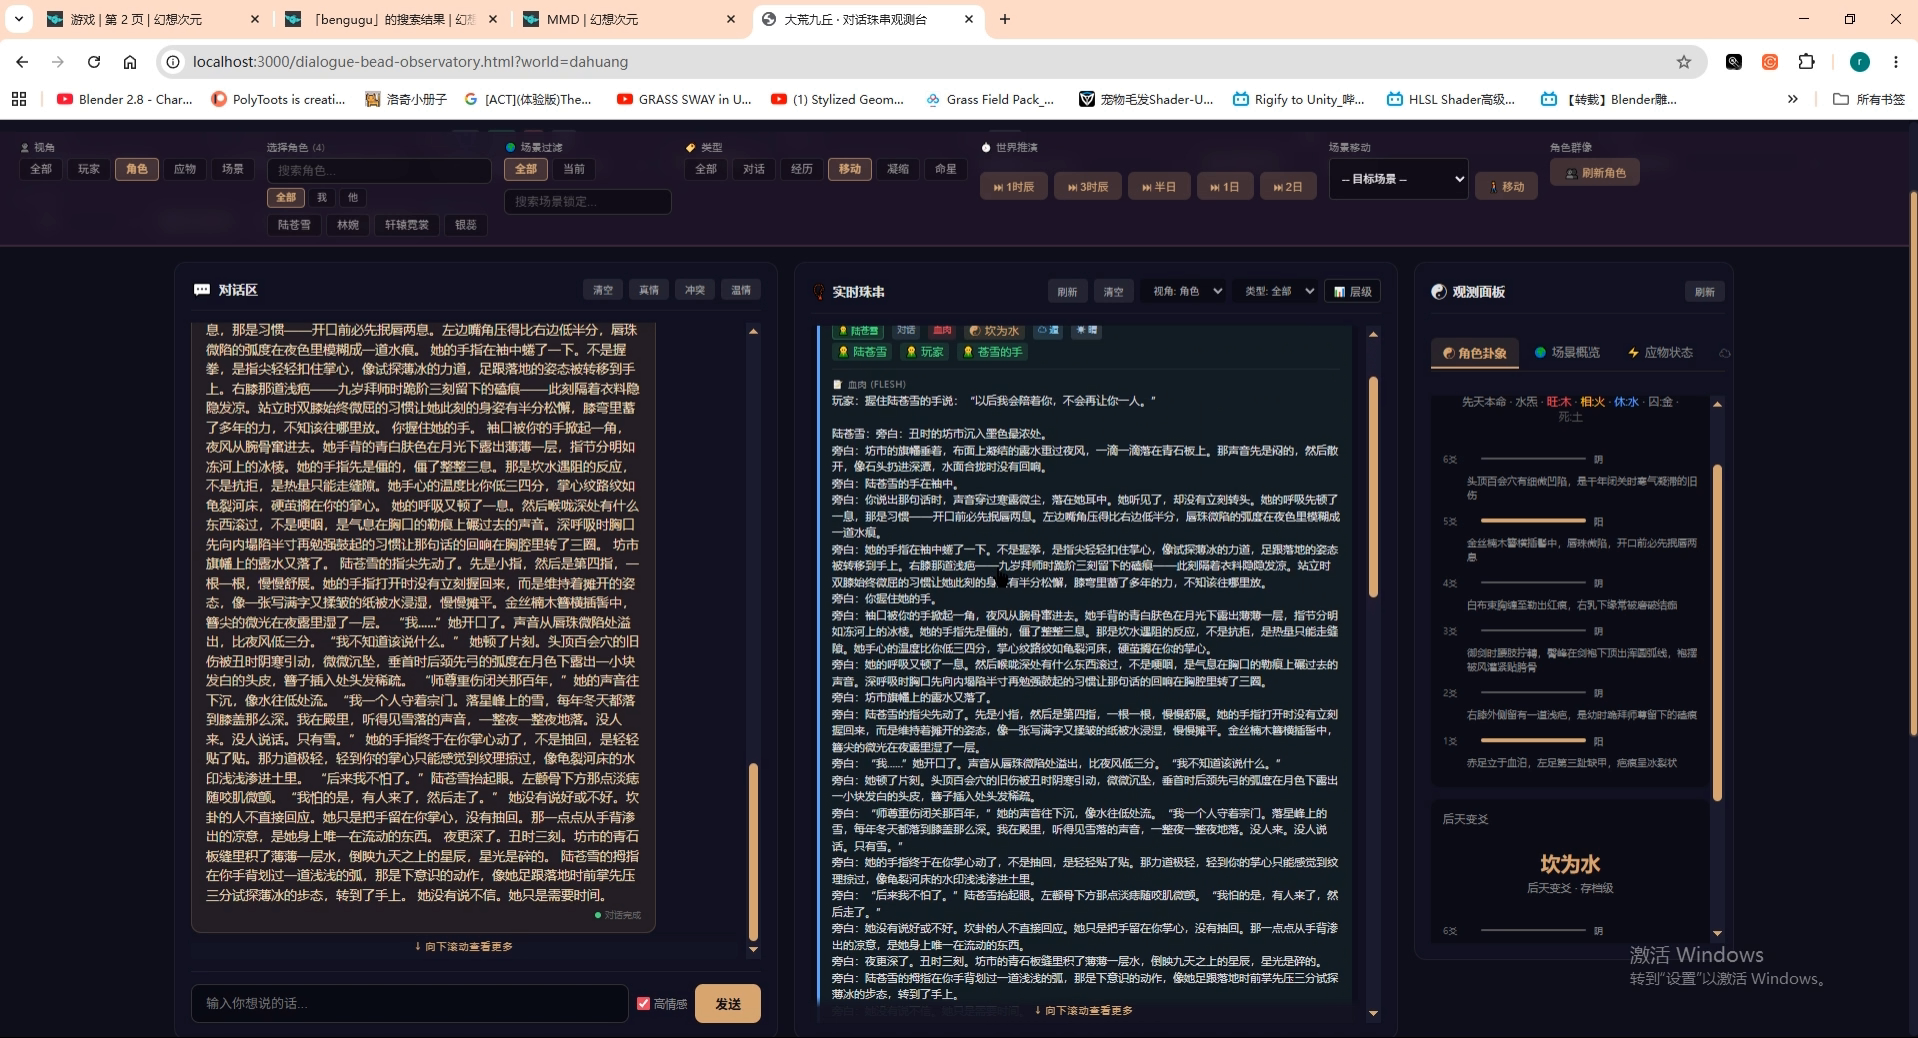Toggle the 层级 chart button
The image size is (1918, 1038).
[x=1352, y=292]
